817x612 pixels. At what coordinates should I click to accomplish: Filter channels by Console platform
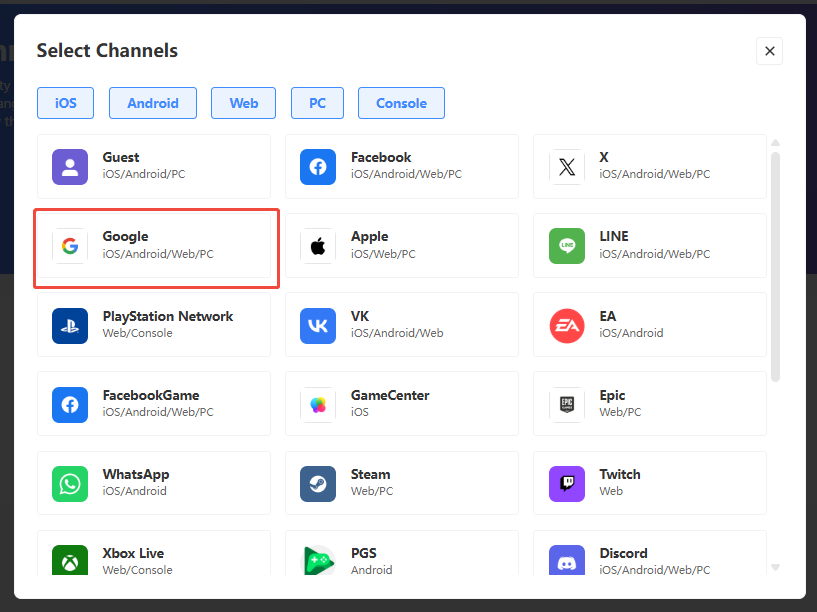pos(401,103)
